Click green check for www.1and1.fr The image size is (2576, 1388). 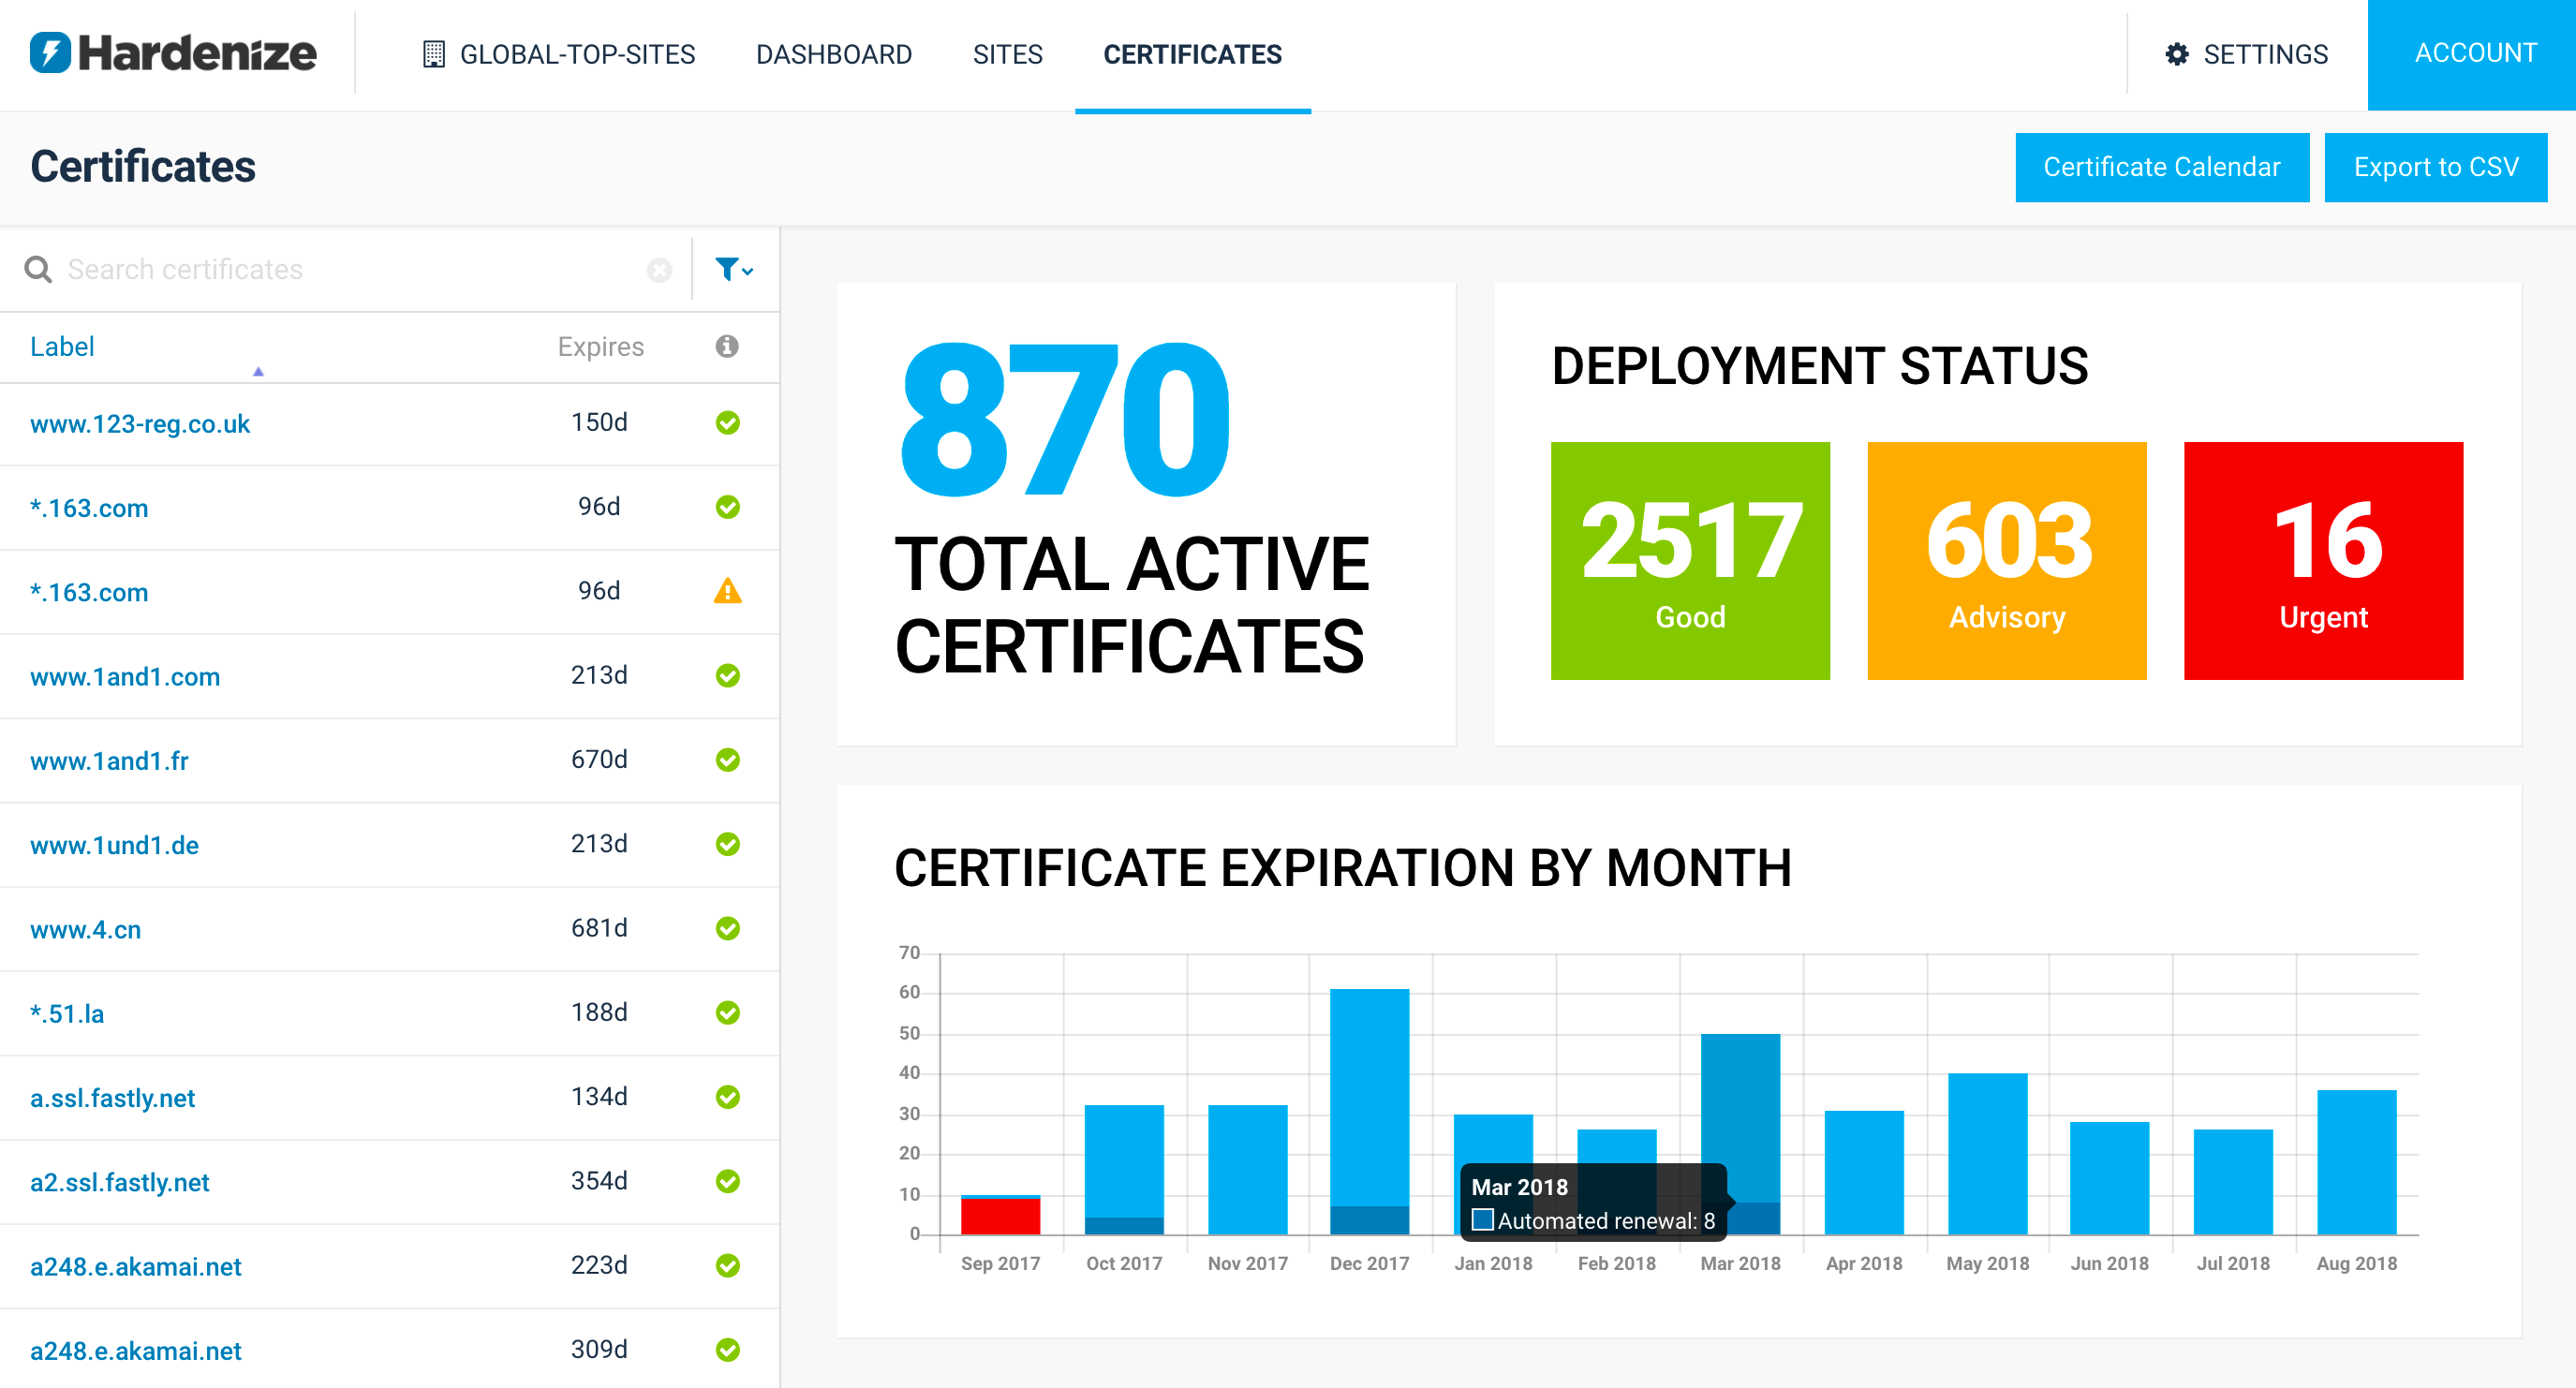click(728, 760)
